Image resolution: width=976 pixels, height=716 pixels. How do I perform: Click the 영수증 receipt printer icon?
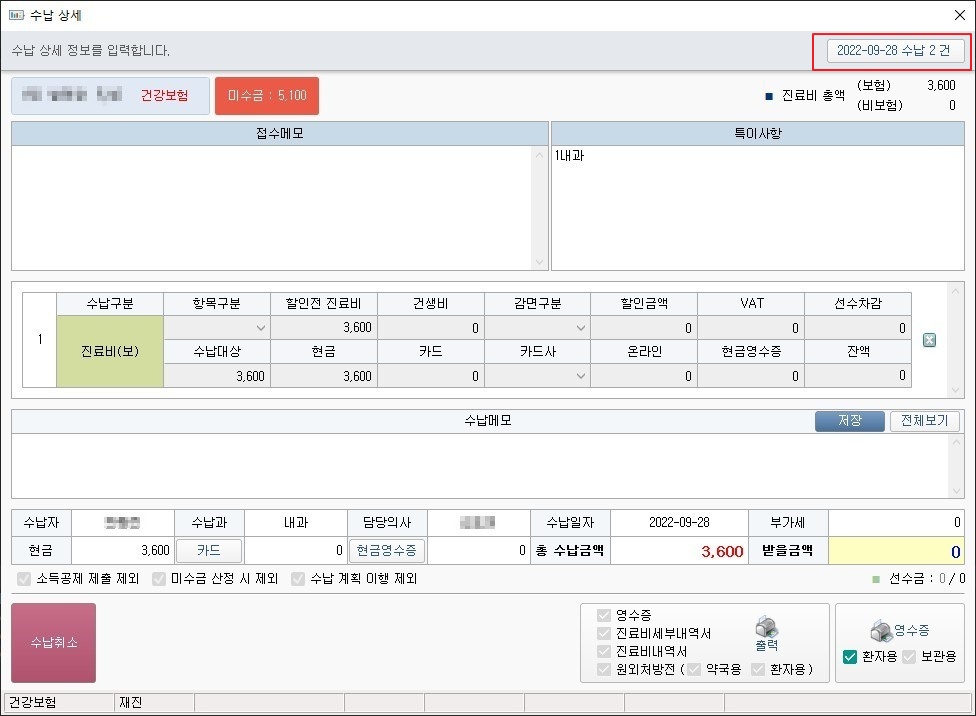881,631
